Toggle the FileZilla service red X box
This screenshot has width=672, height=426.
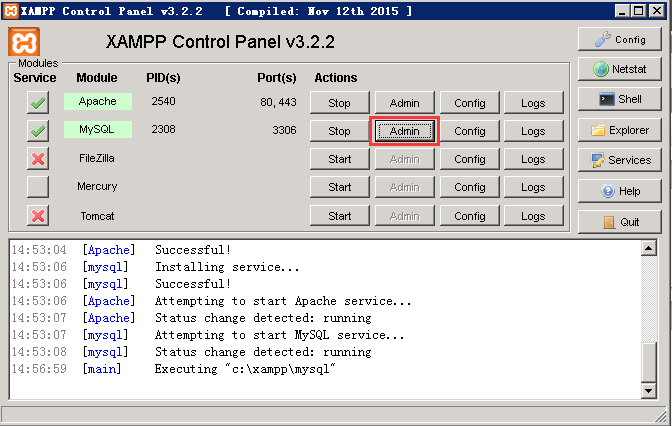pos(38,159)
